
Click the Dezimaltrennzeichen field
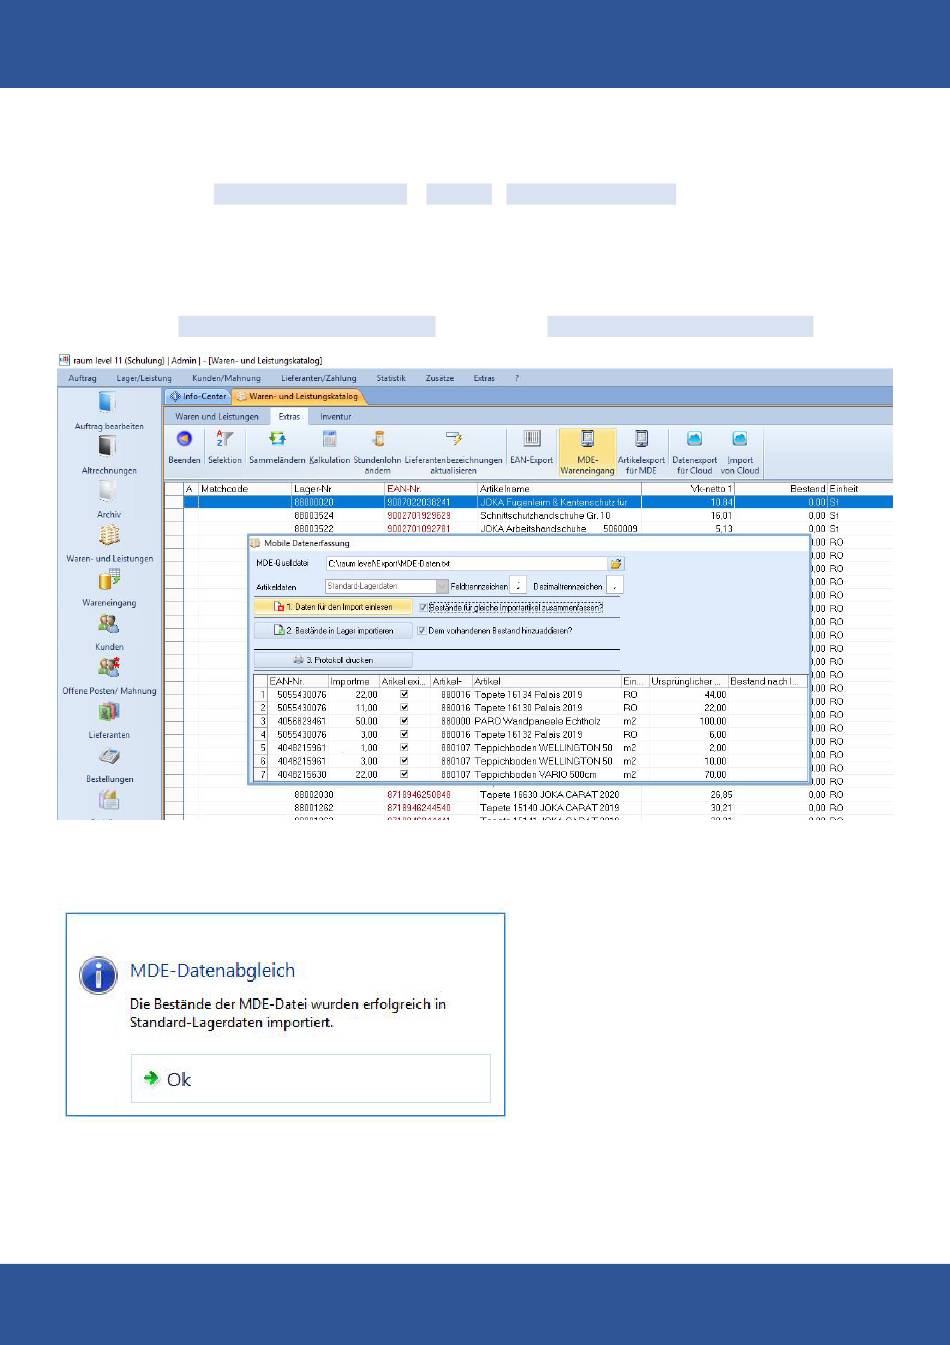pos(614,586)
